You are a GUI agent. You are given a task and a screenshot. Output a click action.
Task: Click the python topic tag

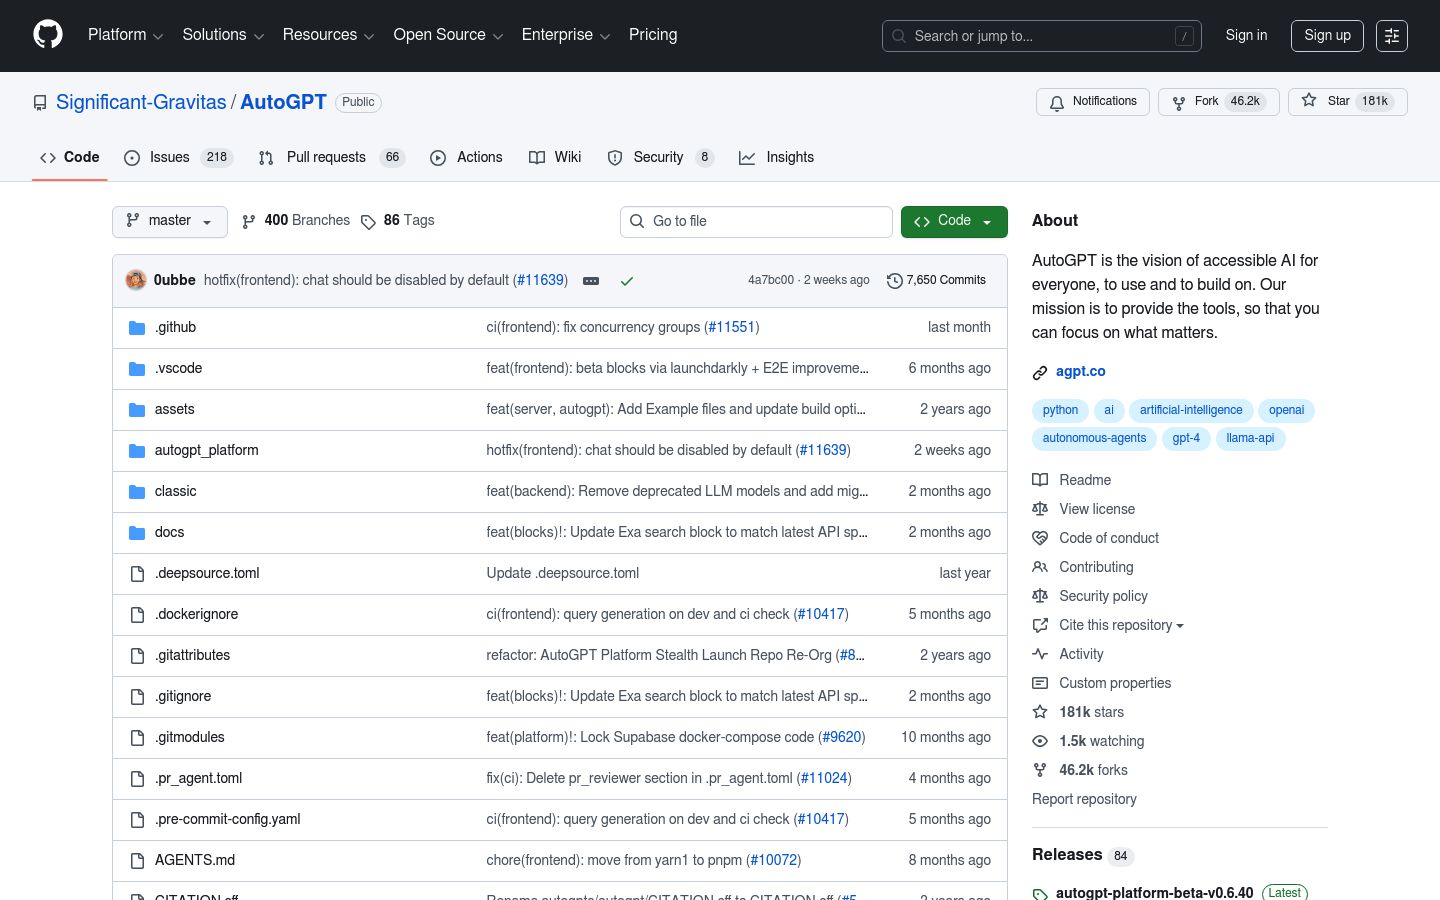click(x=1060, y=411)
